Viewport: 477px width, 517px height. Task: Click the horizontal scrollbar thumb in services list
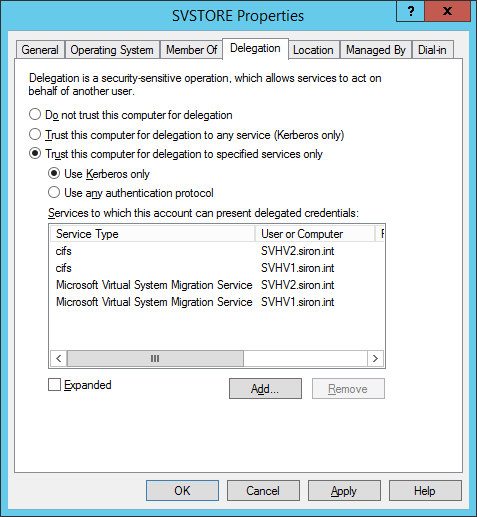click(x=155, y=359)
